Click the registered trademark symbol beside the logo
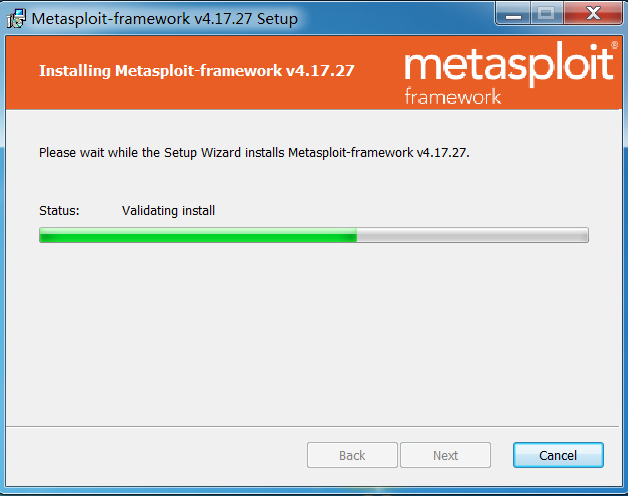 [x=614, y=45]
